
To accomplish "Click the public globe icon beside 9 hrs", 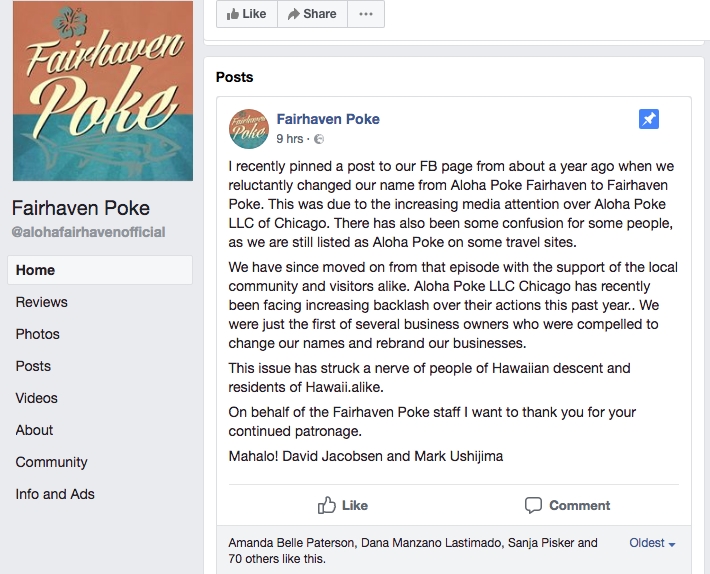I will tap(319, 139).
